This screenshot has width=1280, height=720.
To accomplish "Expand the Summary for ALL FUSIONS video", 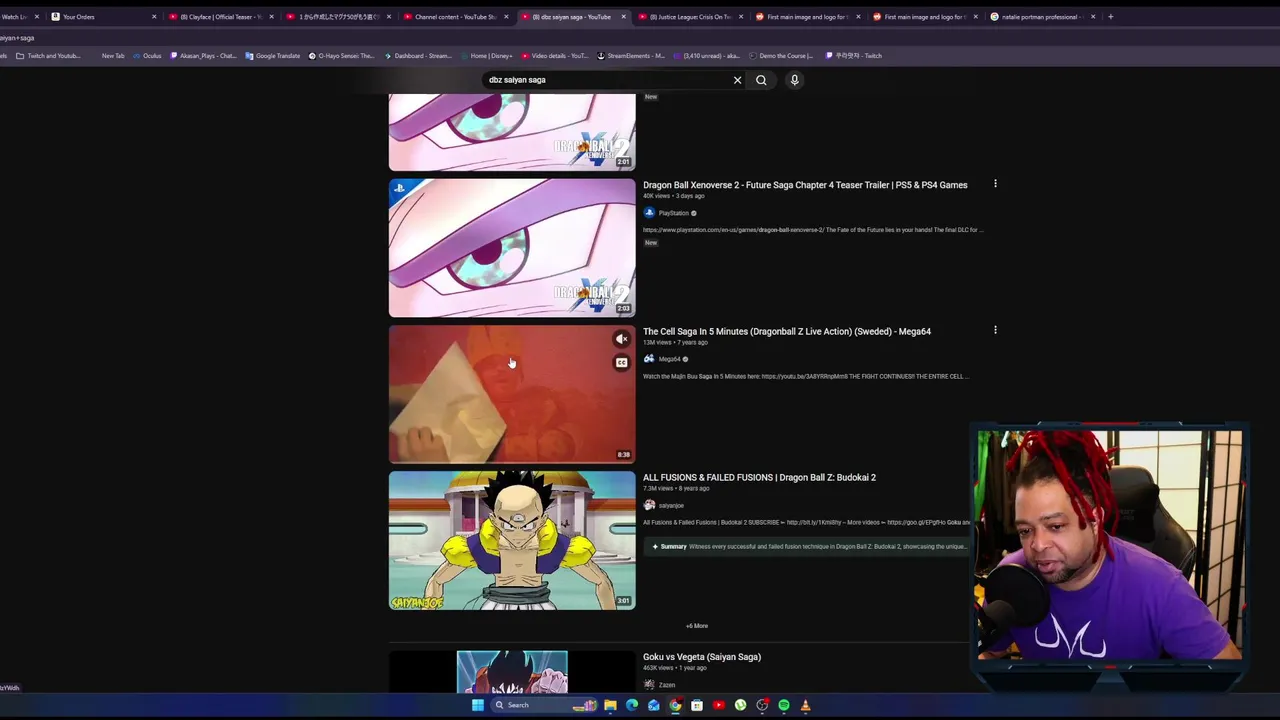I will click(805, 546).
